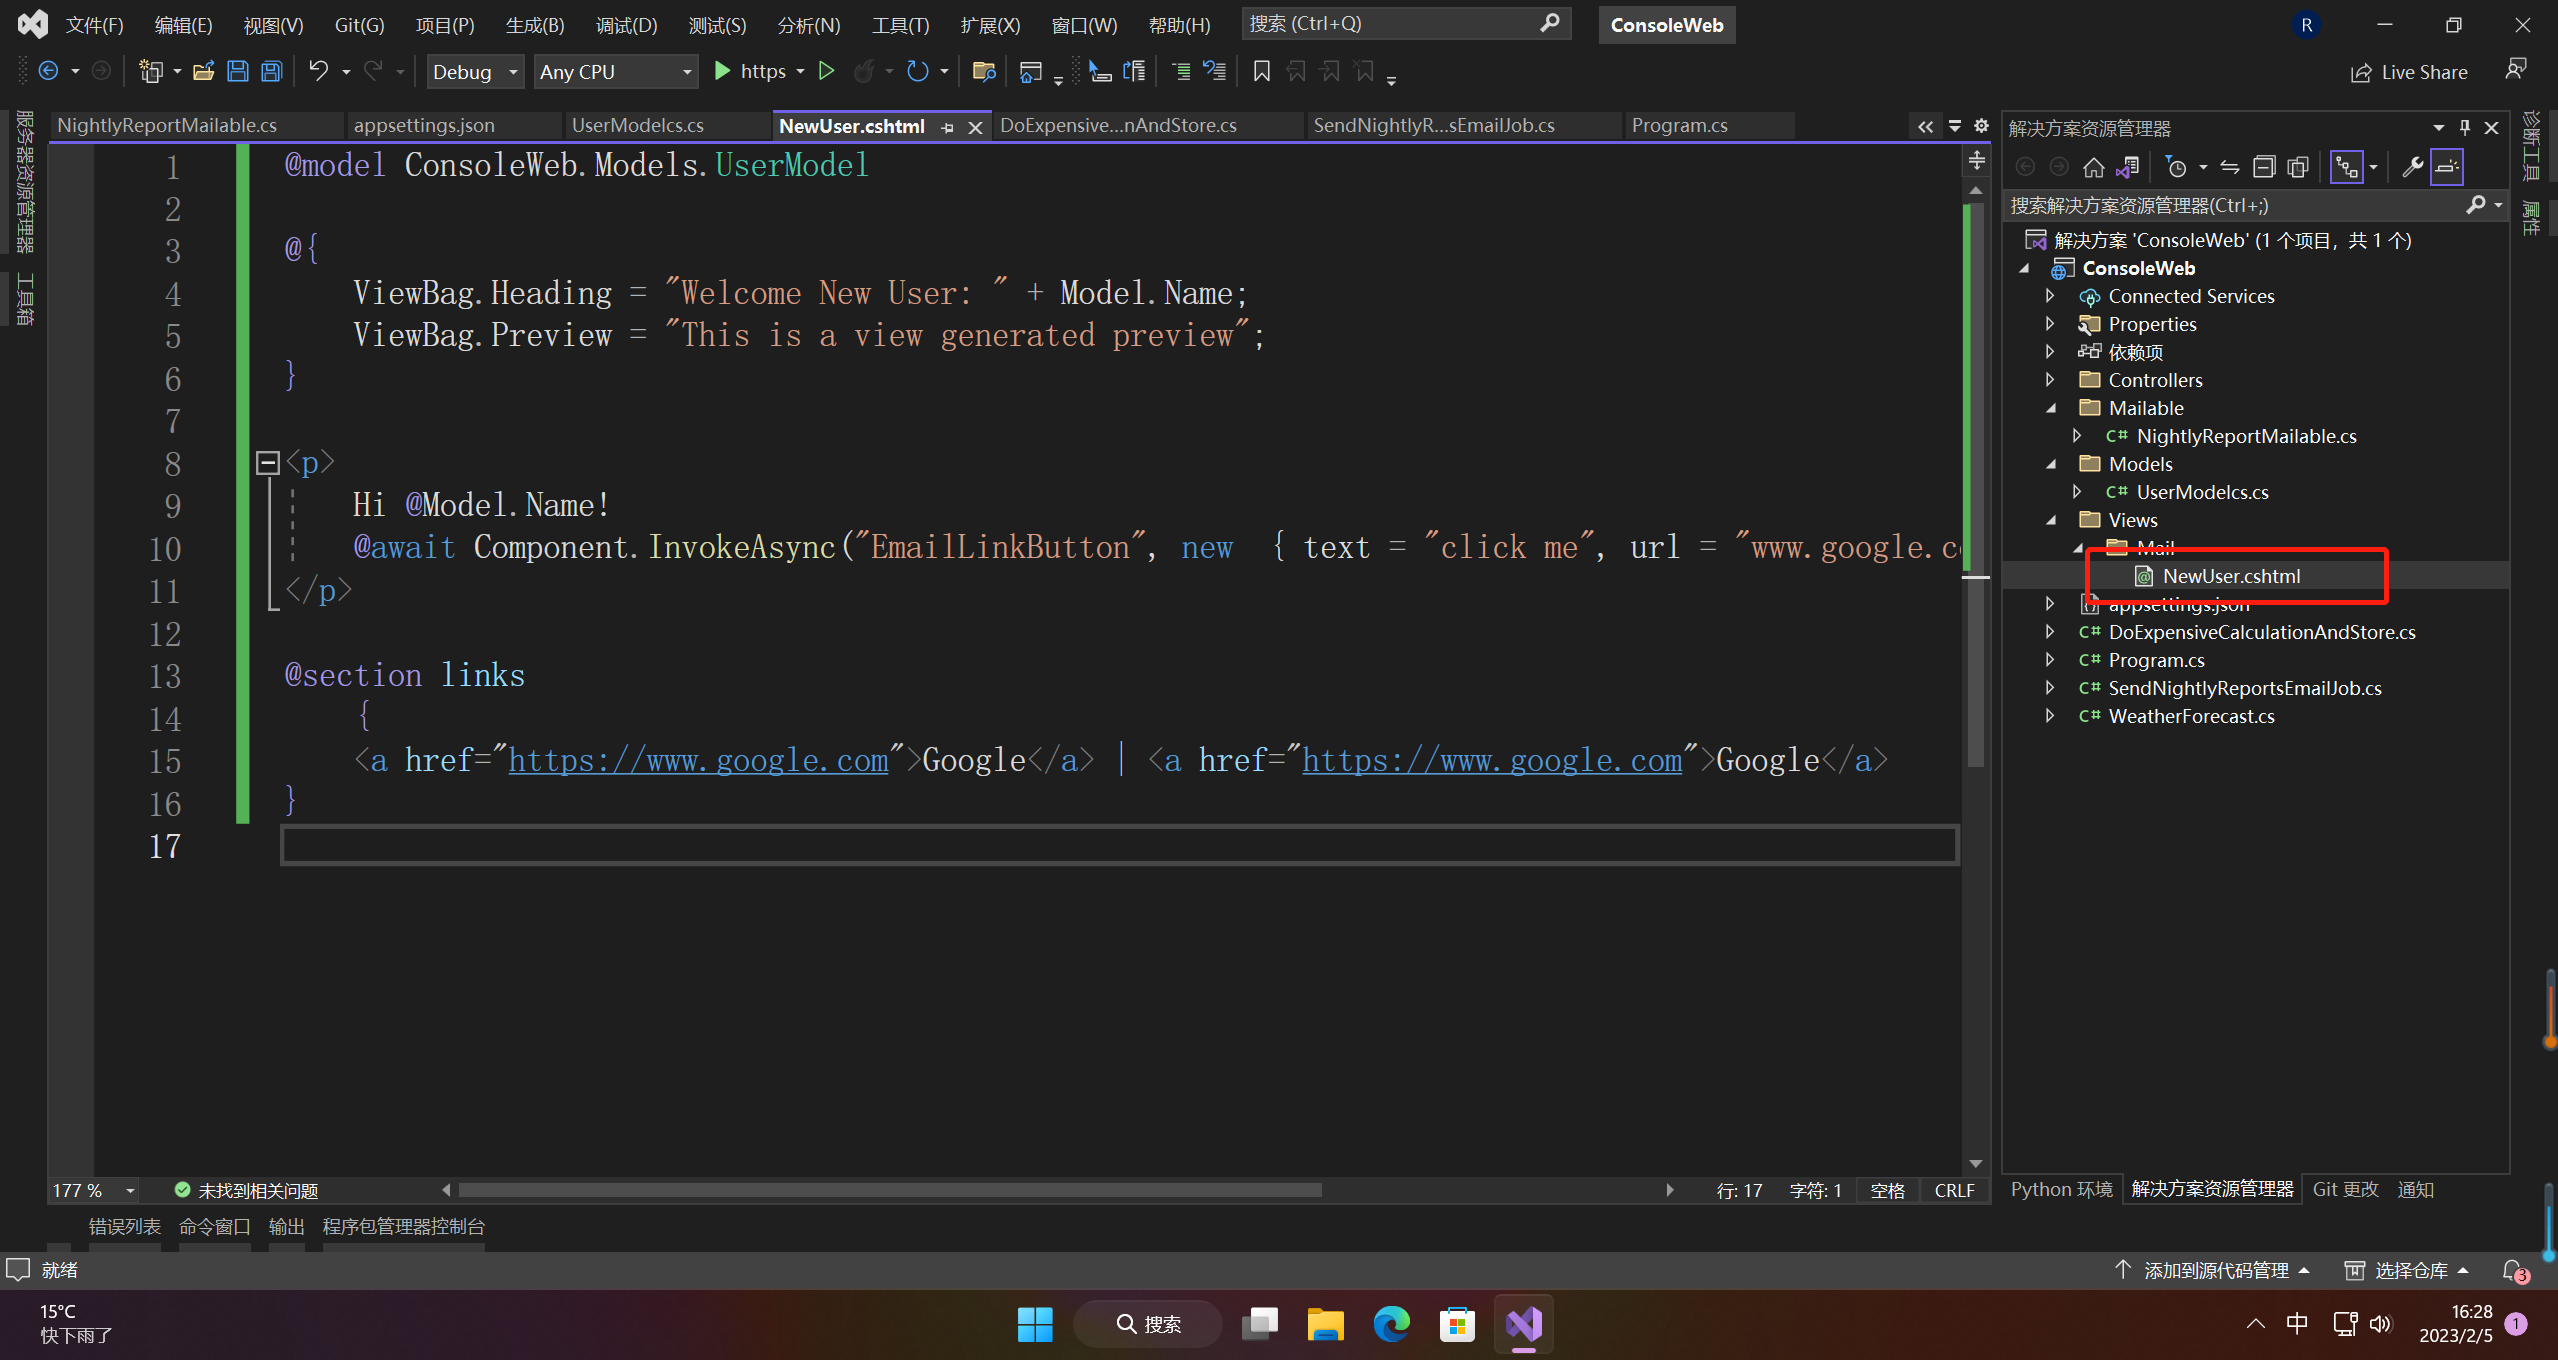The width and height of the screenshot is (2558, 1360).
Task: Switch to Program.cs editor tab
Action: [1679, 125]
